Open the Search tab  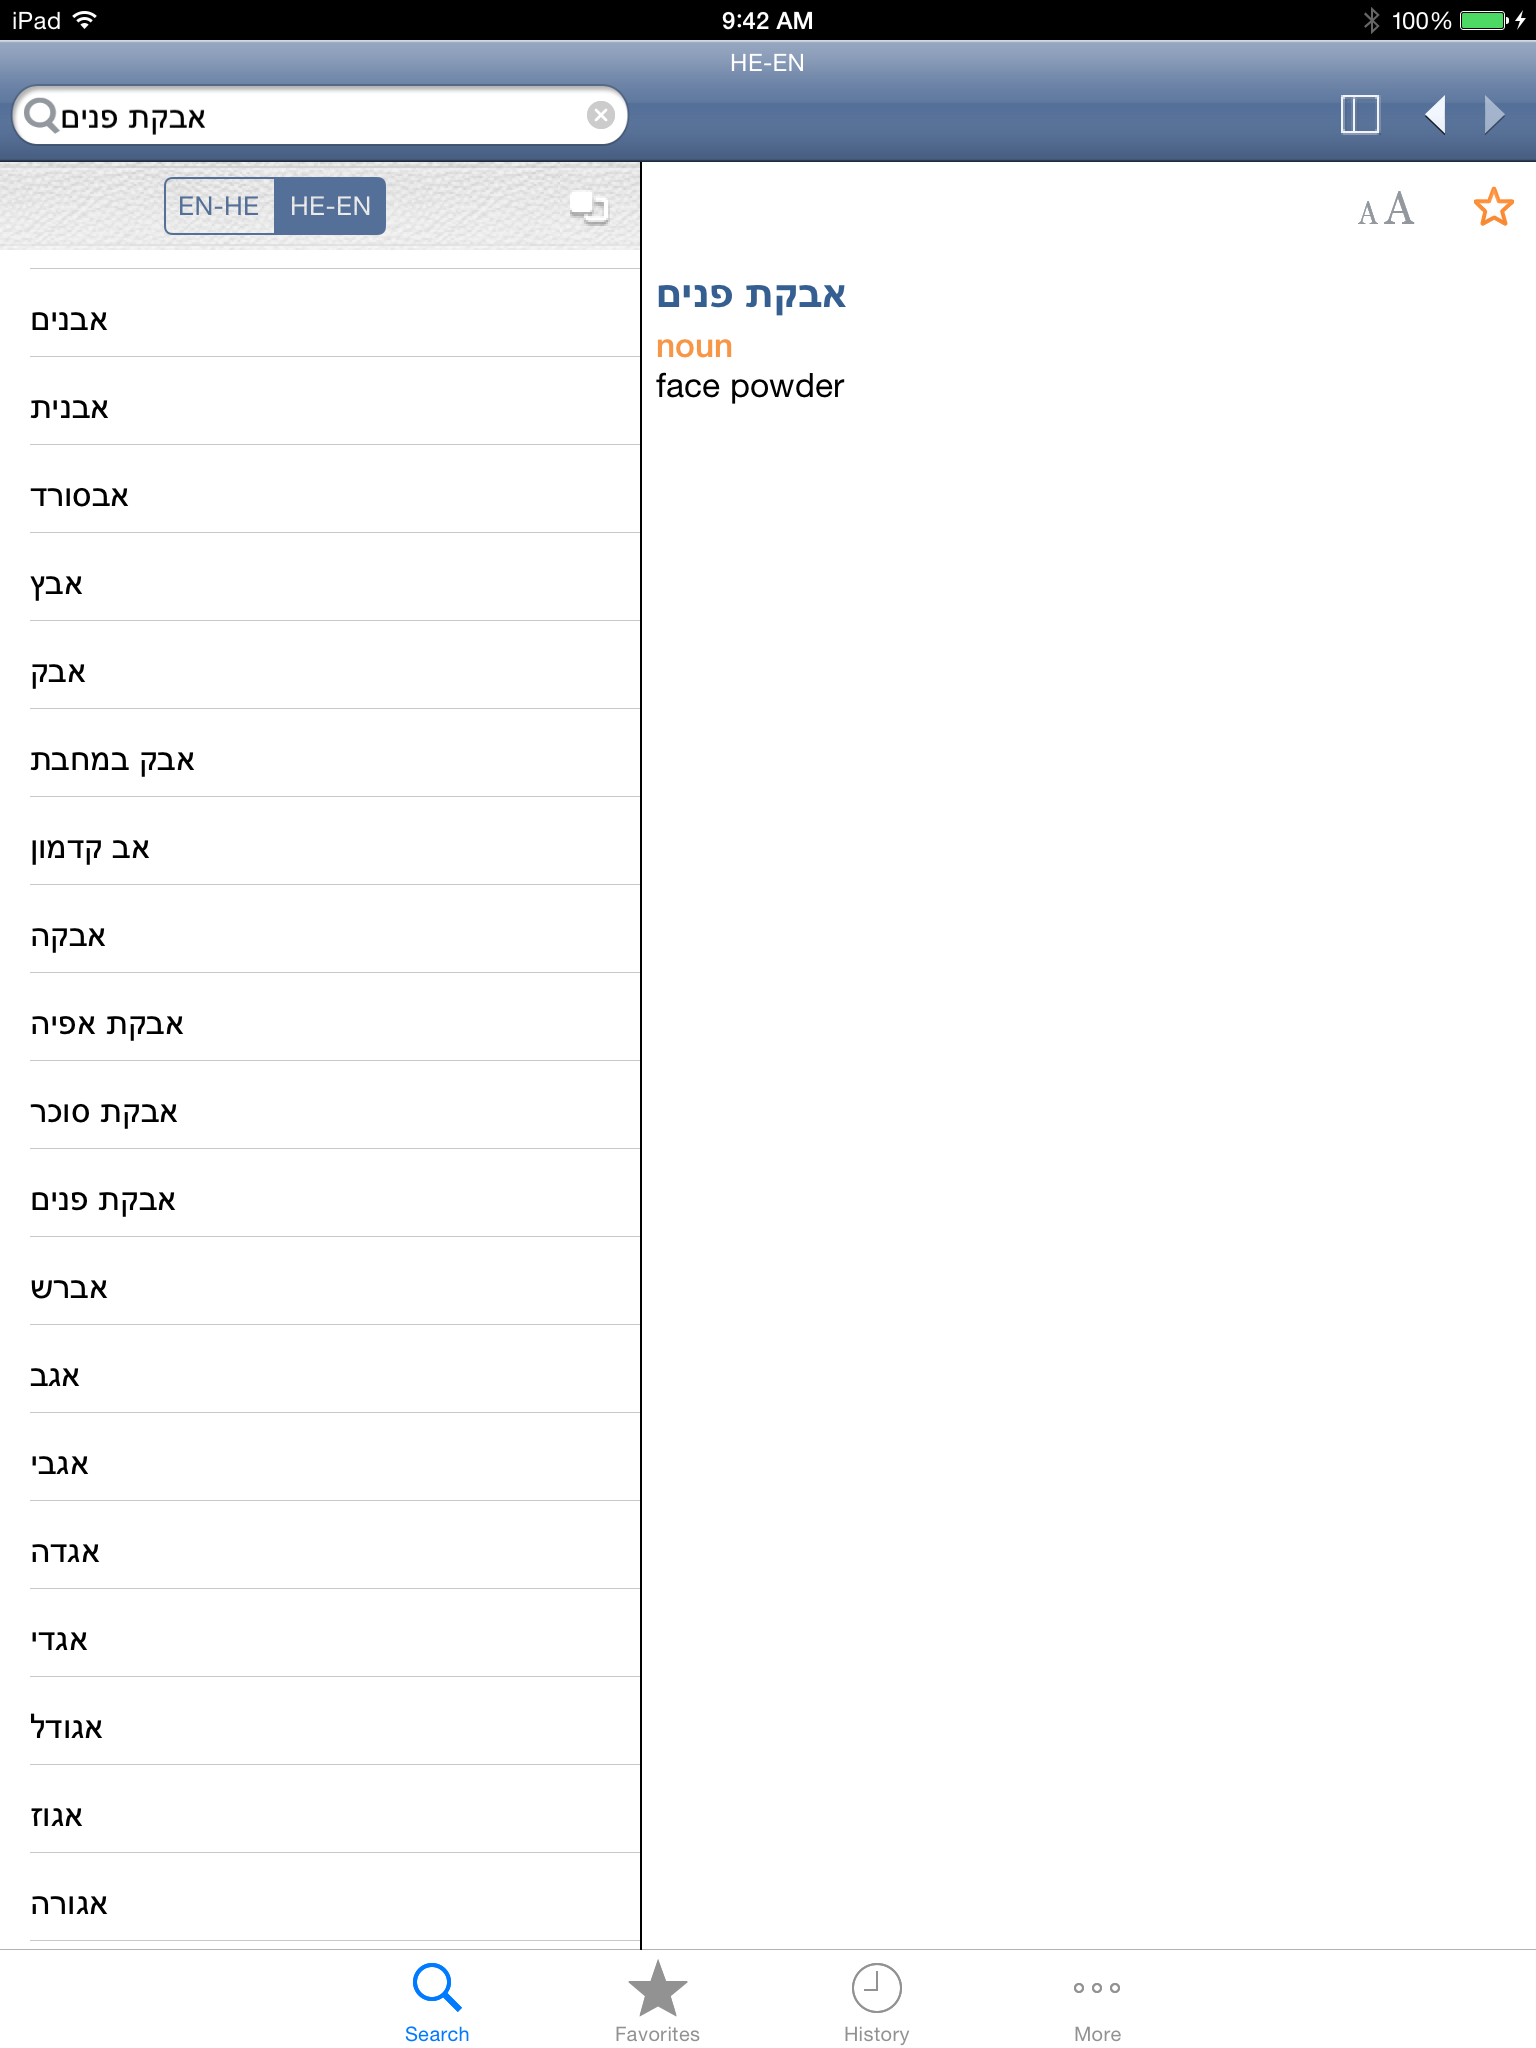pos(437,2000)
